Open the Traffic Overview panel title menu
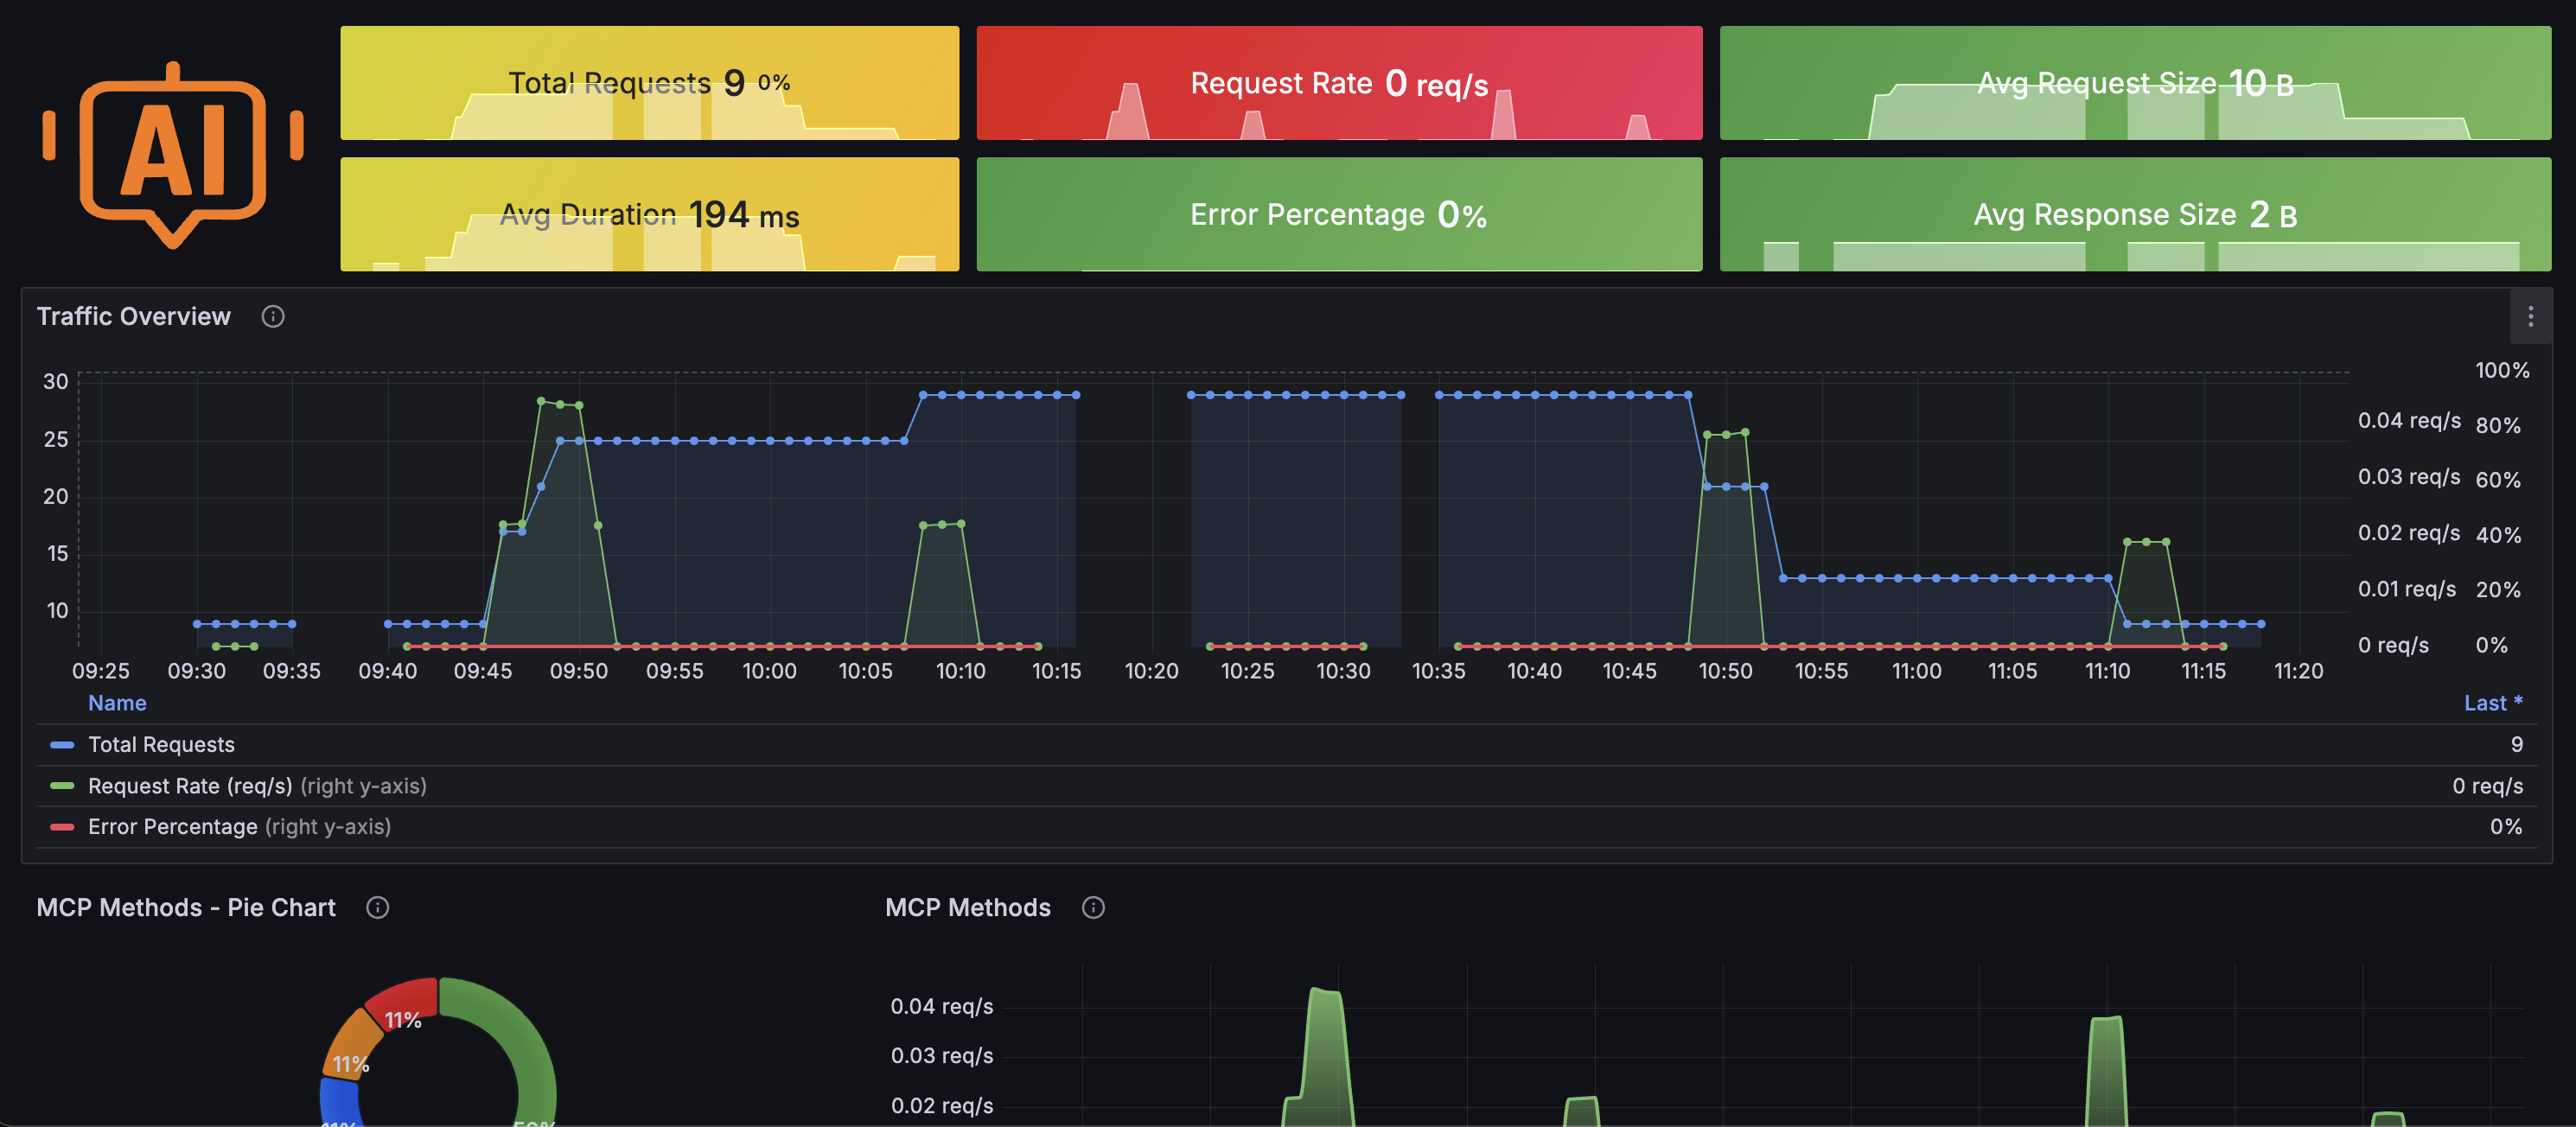This screenshot has height=1127, width=2576. pos(133,316)
